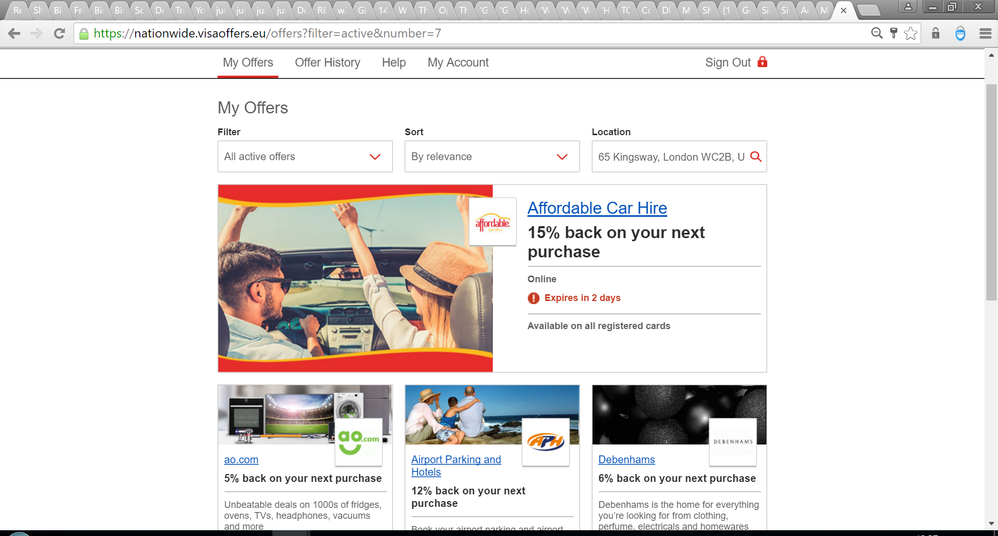Click the red lock icon beside Sign Out
The image size is (998, 536).
[762, 62]
